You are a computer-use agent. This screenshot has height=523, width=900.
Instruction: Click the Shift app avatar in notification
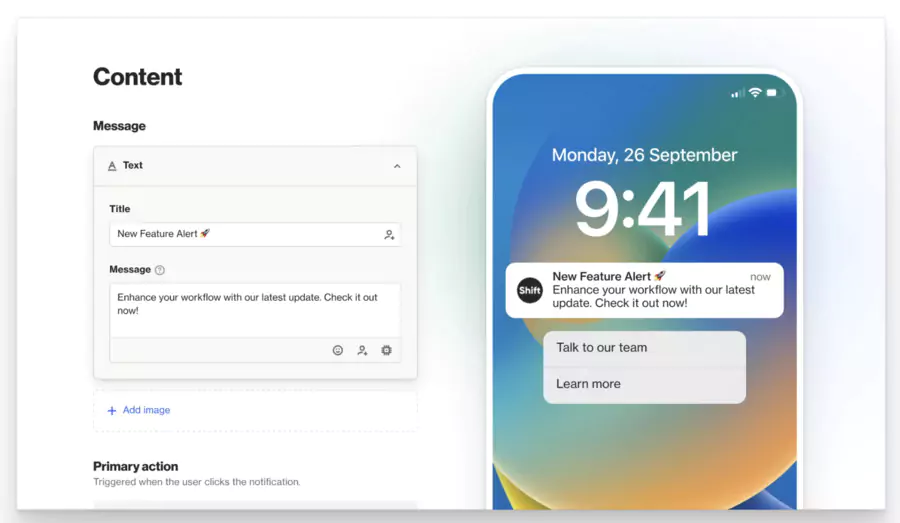(x=529, y=290)
